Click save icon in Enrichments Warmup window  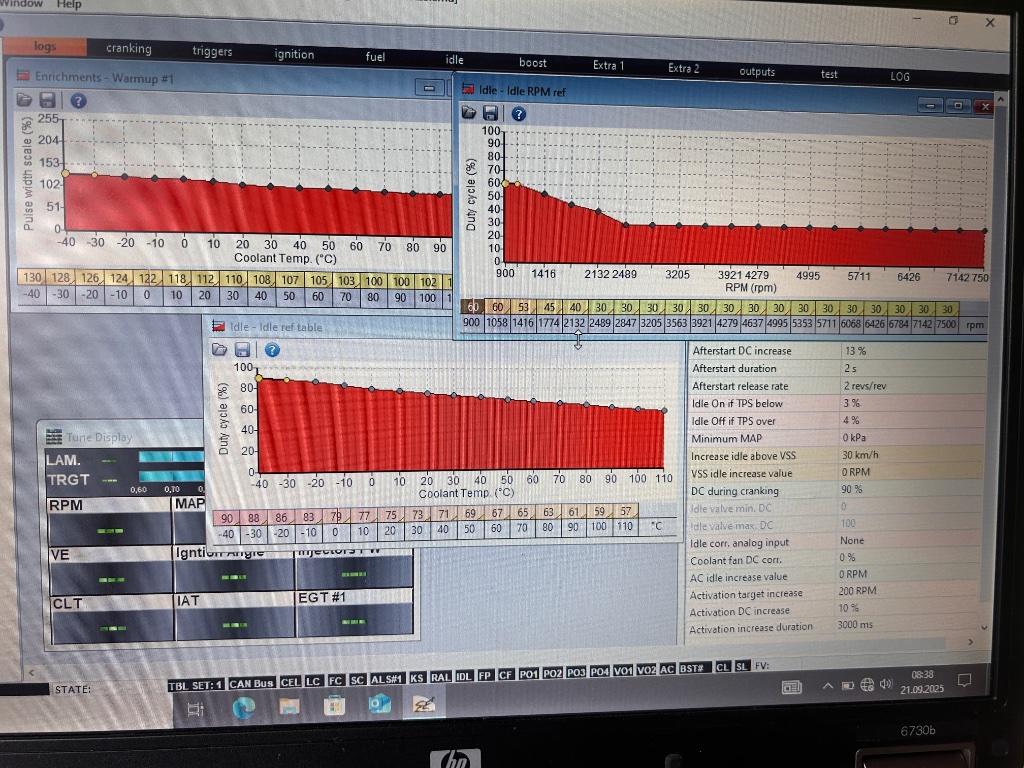coord(46,100)
